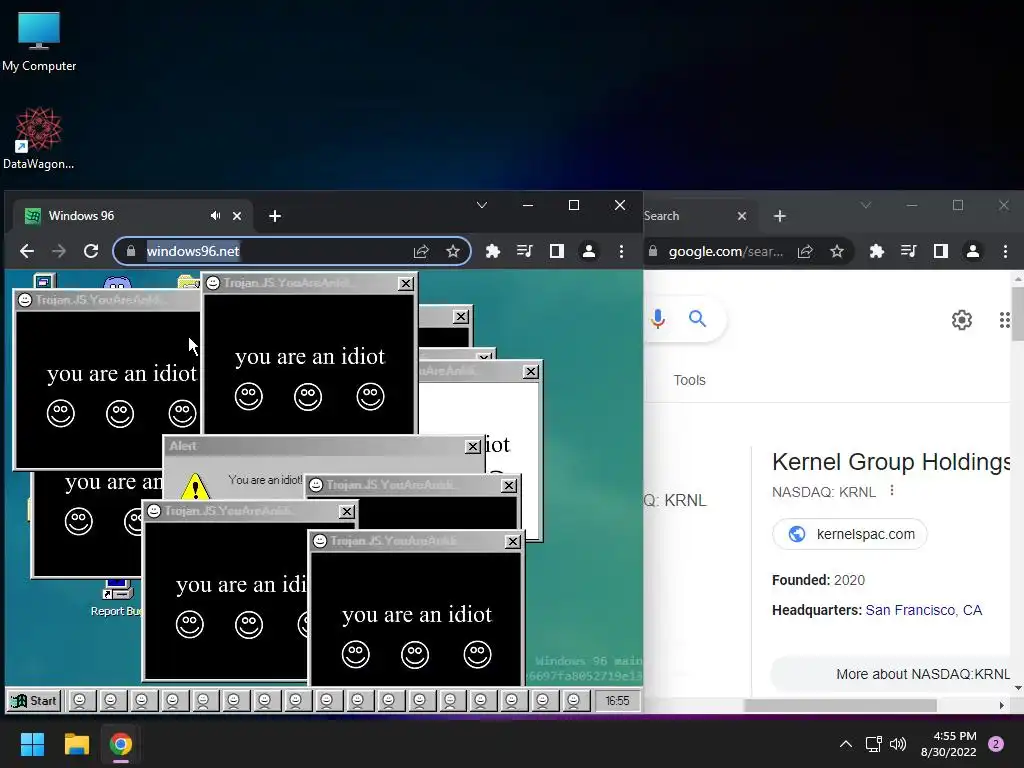This screenshot has height=768, width=1024.
Task: Open the Google apps grid
Action: click(1004, 320)
